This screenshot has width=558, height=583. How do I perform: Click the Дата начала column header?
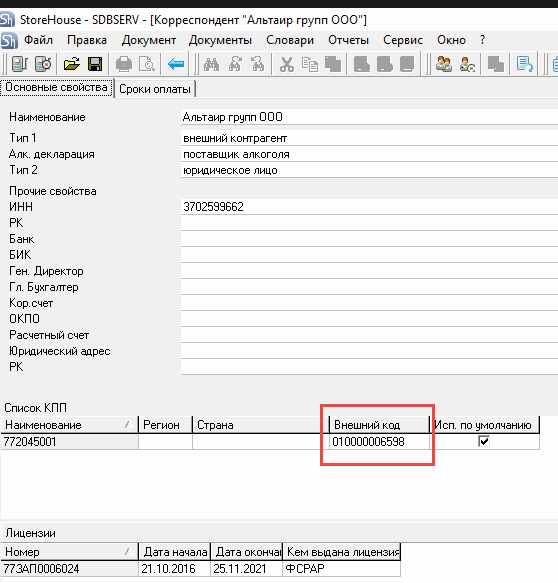point(175,552)
